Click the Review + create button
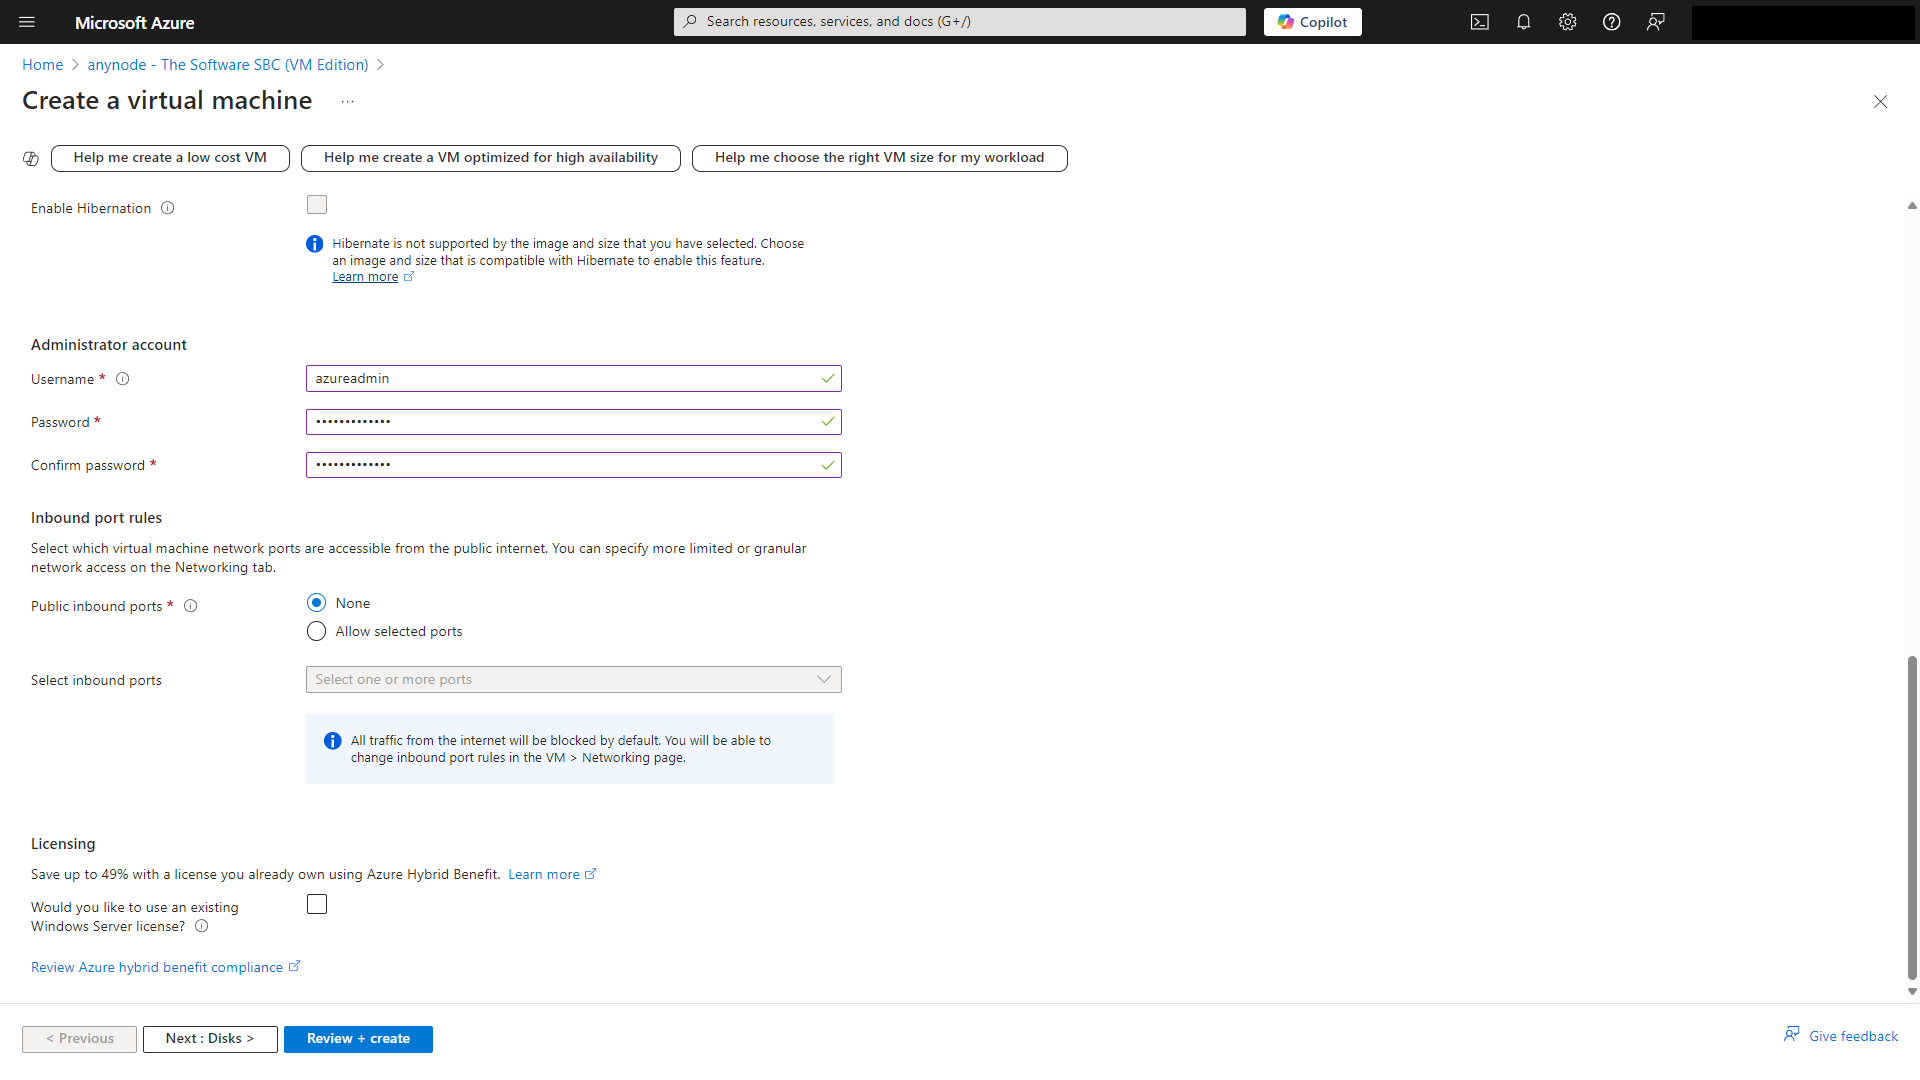 click(357, 1038)
